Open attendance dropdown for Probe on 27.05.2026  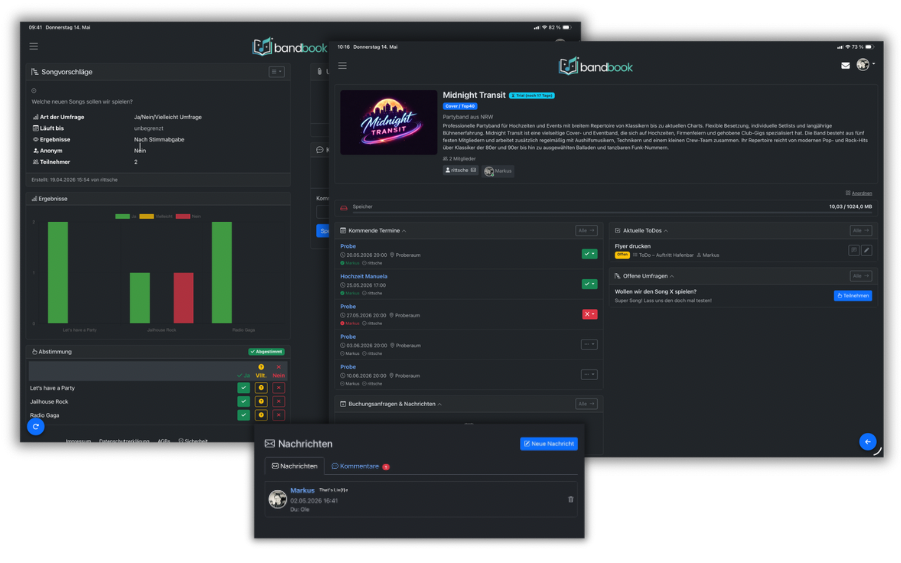tap(590, 314)
